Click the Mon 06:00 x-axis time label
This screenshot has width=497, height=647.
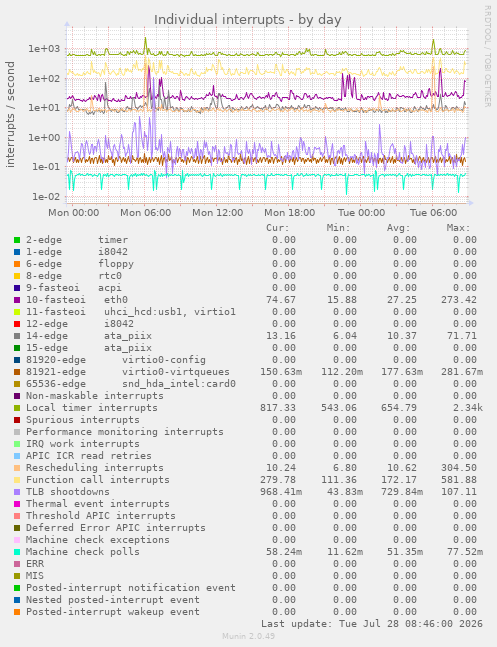(x=145, y=213)
